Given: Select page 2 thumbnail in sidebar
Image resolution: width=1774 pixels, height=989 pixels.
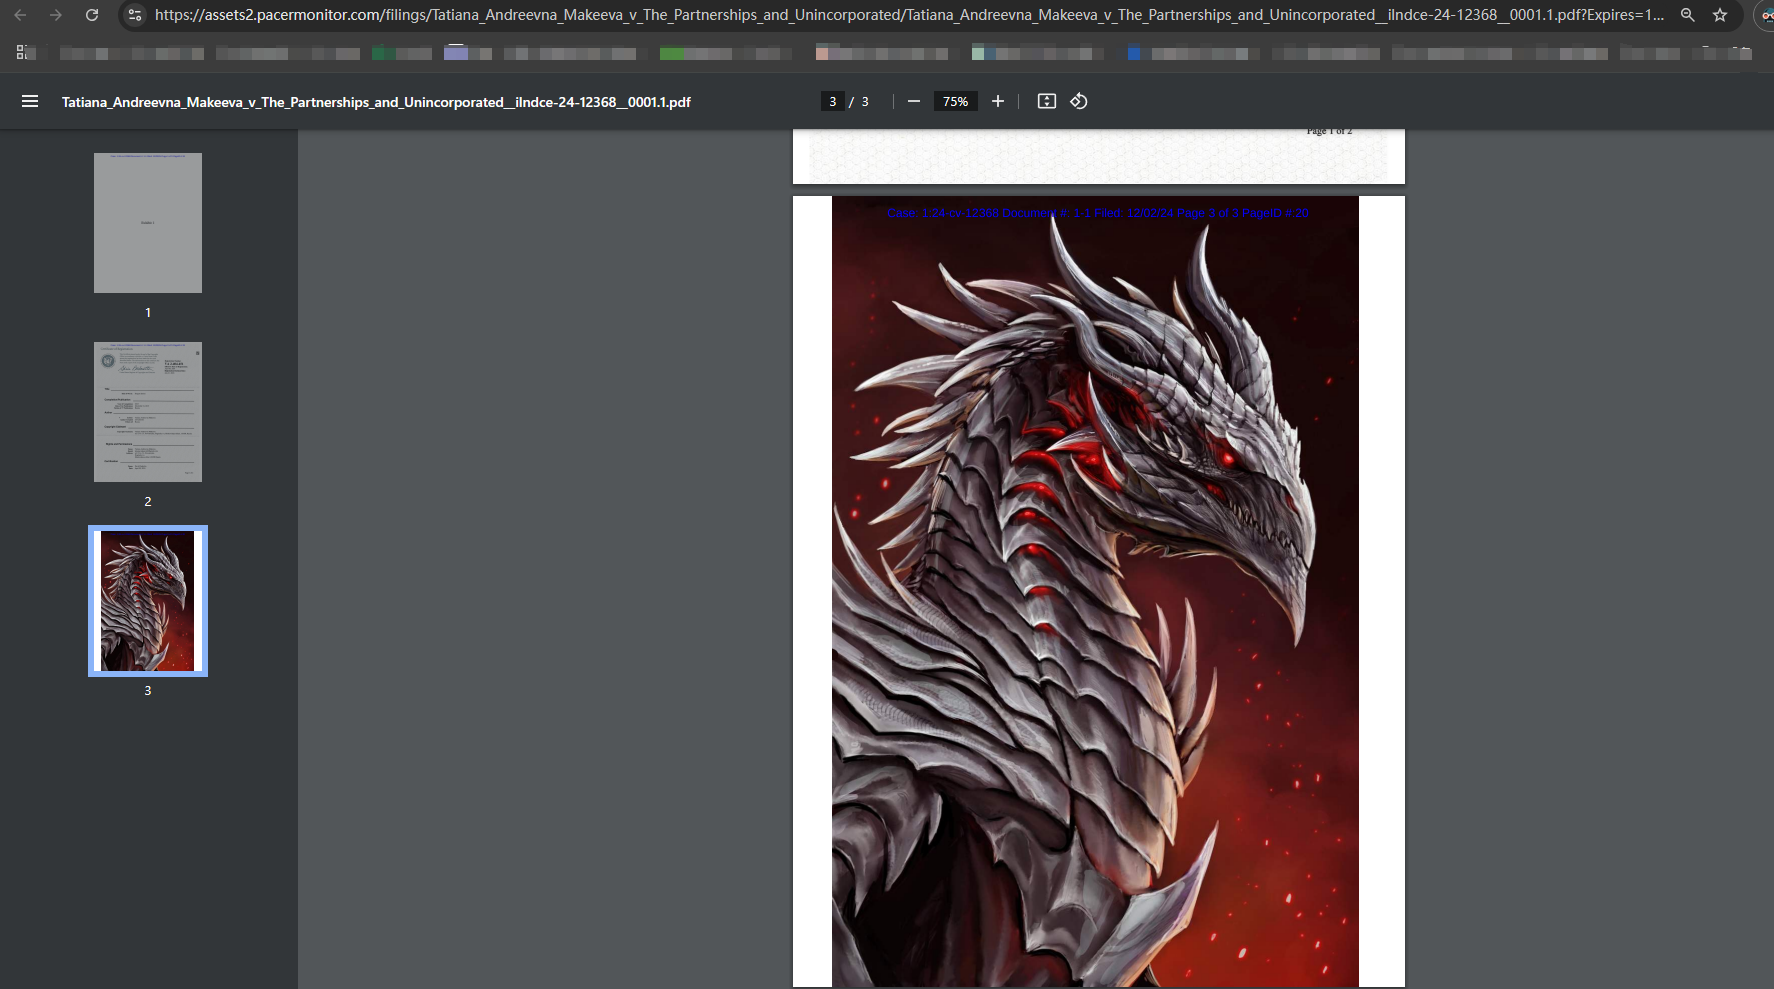Looking at the screenshot, I should pos(148,412).
